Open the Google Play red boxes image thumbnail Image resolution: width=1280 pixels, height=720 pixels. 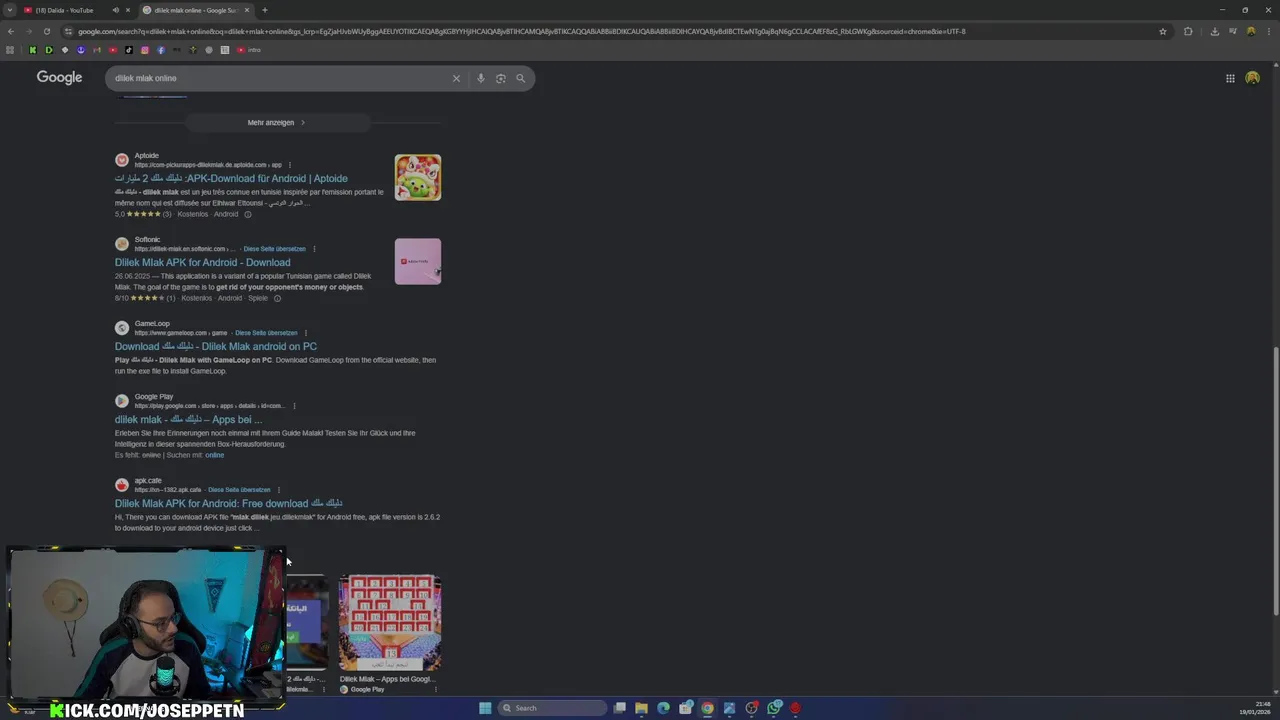click(390, 622)
